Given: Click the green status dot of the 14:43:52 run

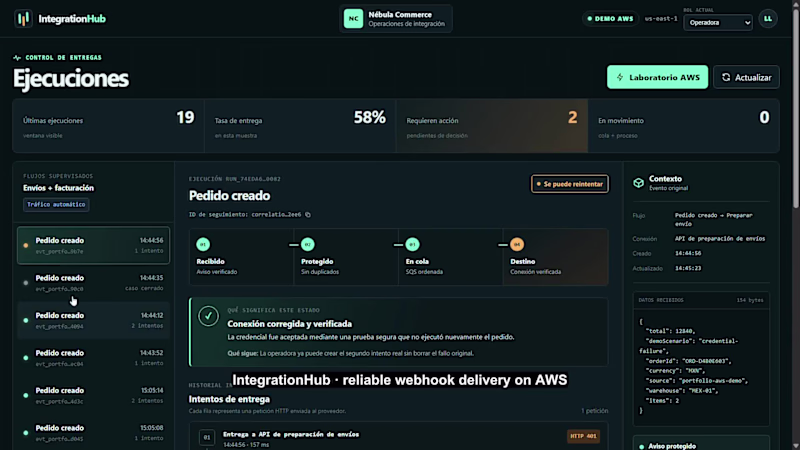Looking at the screenshot, I should [x=26, y=358].
